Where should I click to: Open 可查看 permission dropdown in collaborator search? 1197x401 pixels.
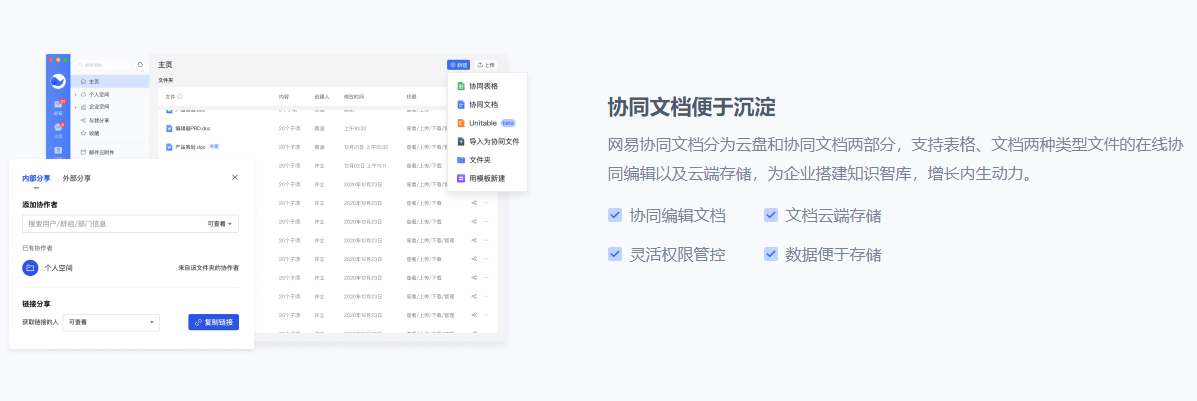pyautogui.click(x=221, y=224)
